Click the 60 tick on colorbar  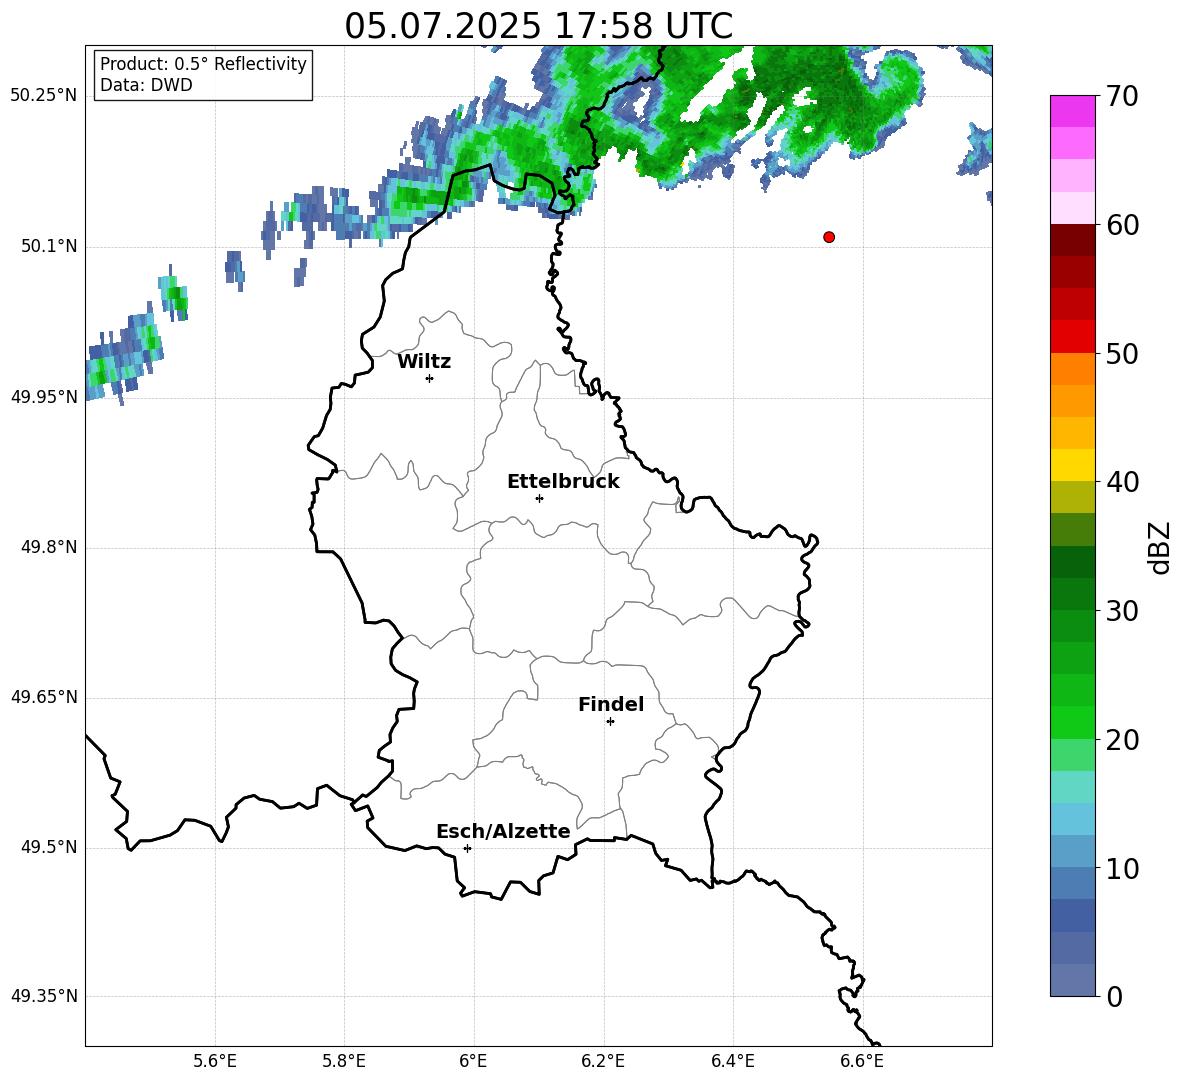click(1122, 225)
